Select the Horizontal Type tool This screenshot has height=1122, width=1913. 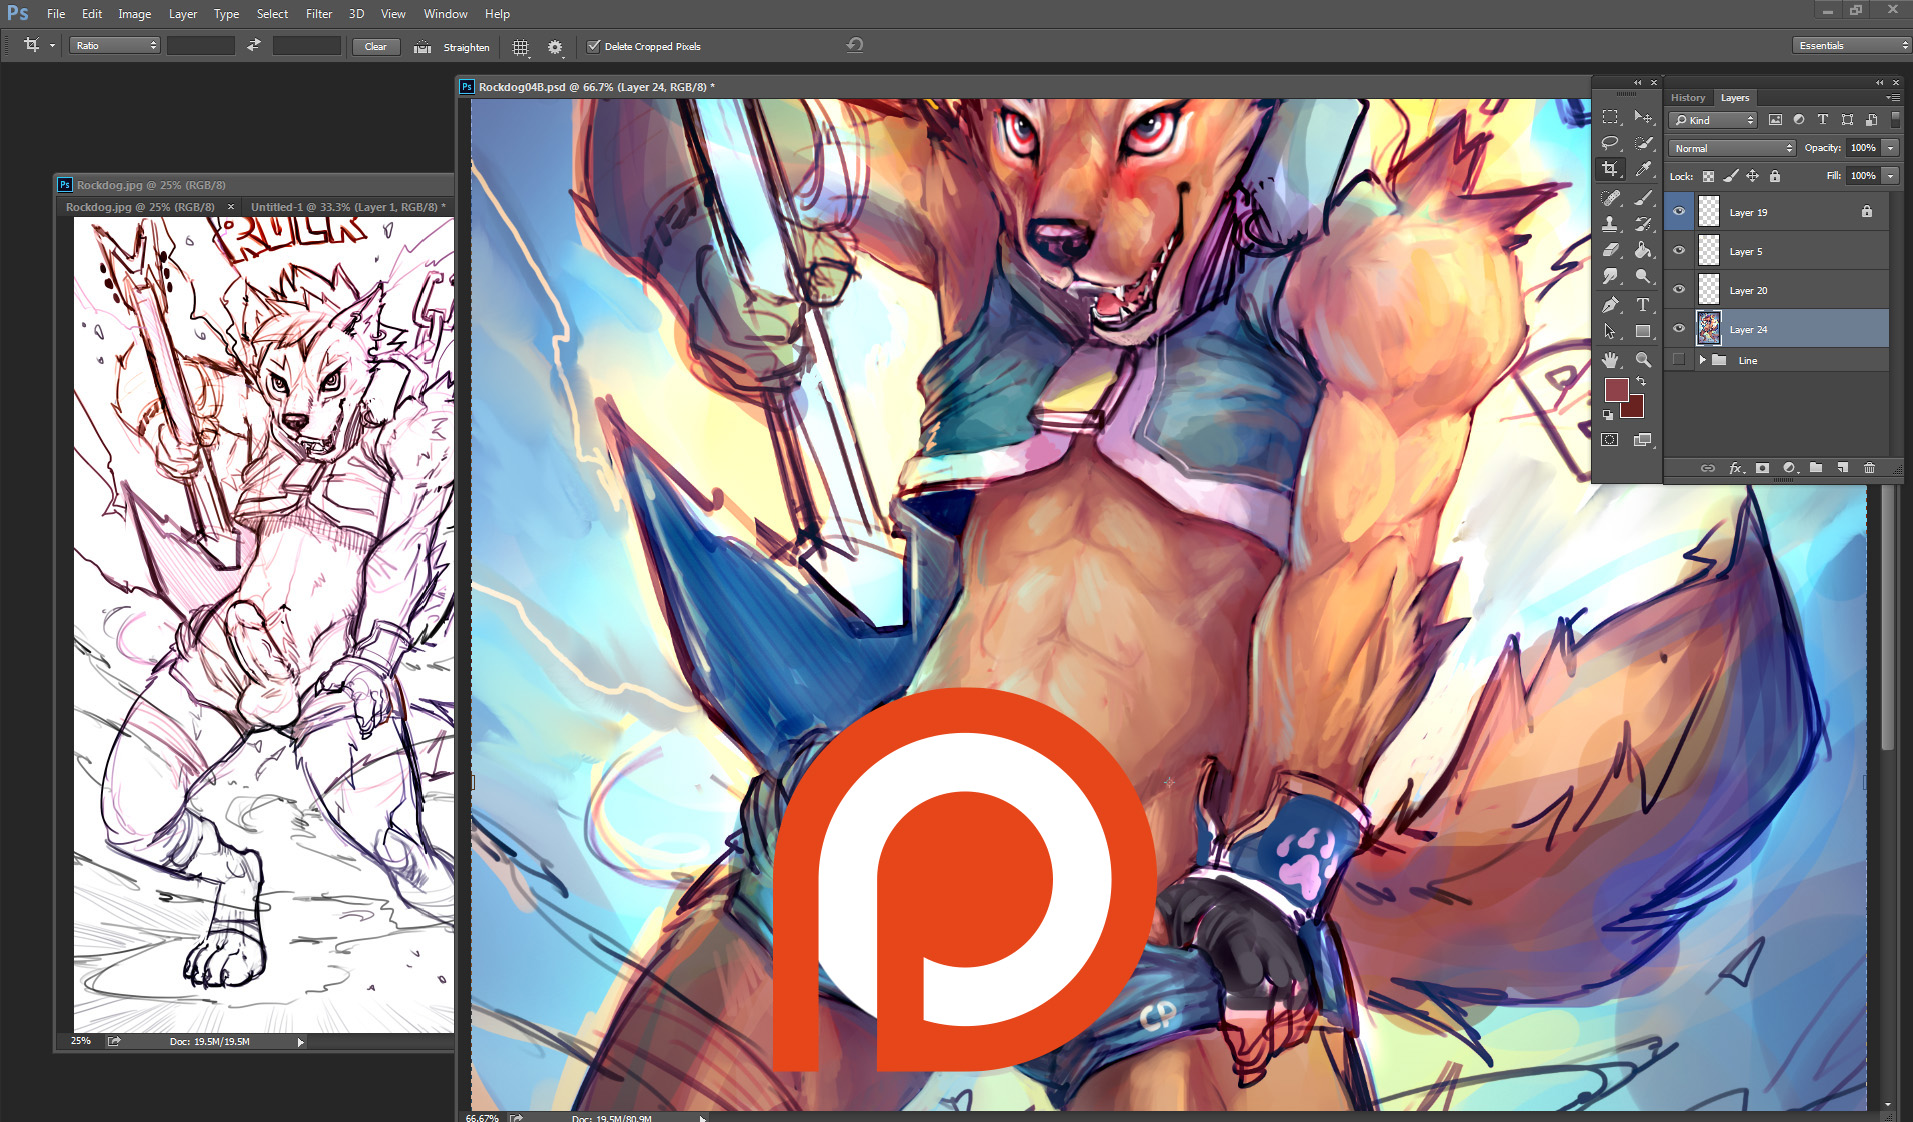[1642, 305]
